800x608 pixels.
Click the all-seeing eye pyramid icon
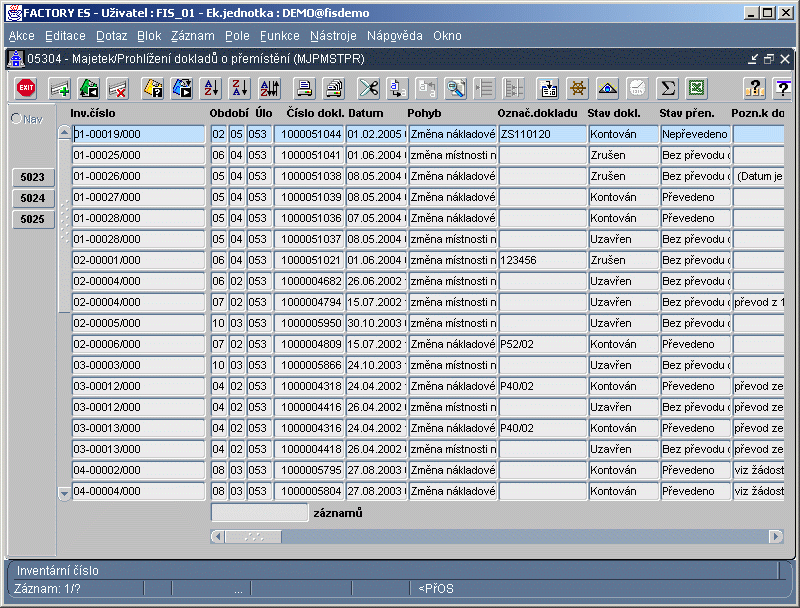coord(608,88)
